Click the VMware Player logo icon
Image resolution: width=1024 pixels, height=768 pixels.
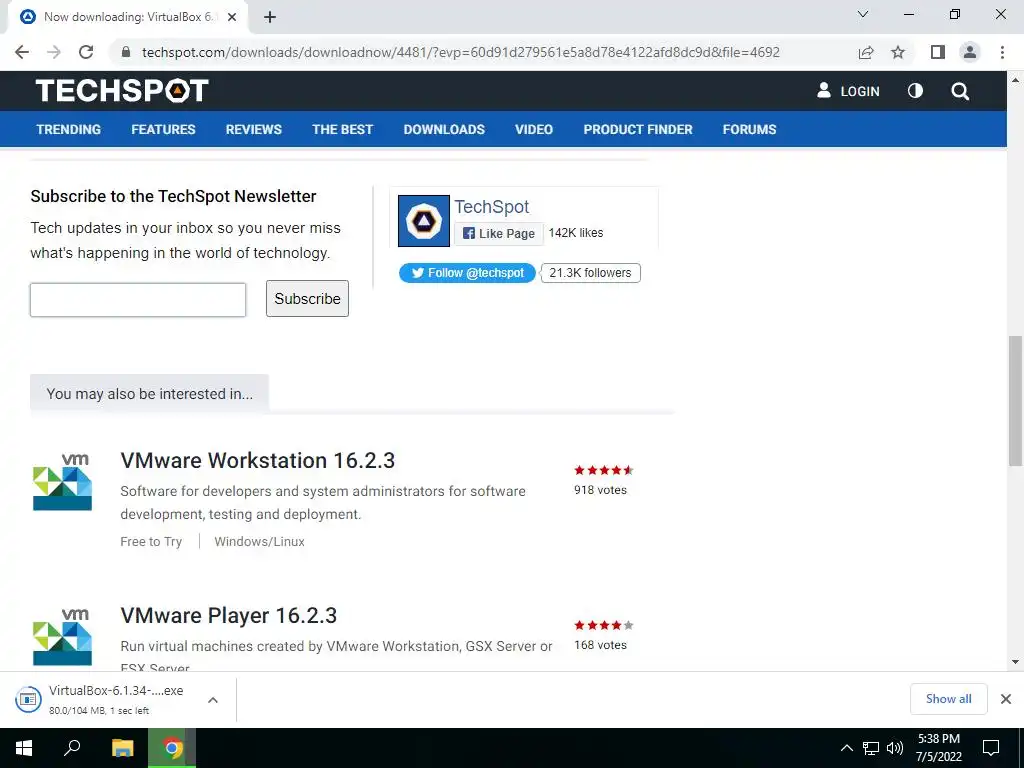click(x=63, y=636)
